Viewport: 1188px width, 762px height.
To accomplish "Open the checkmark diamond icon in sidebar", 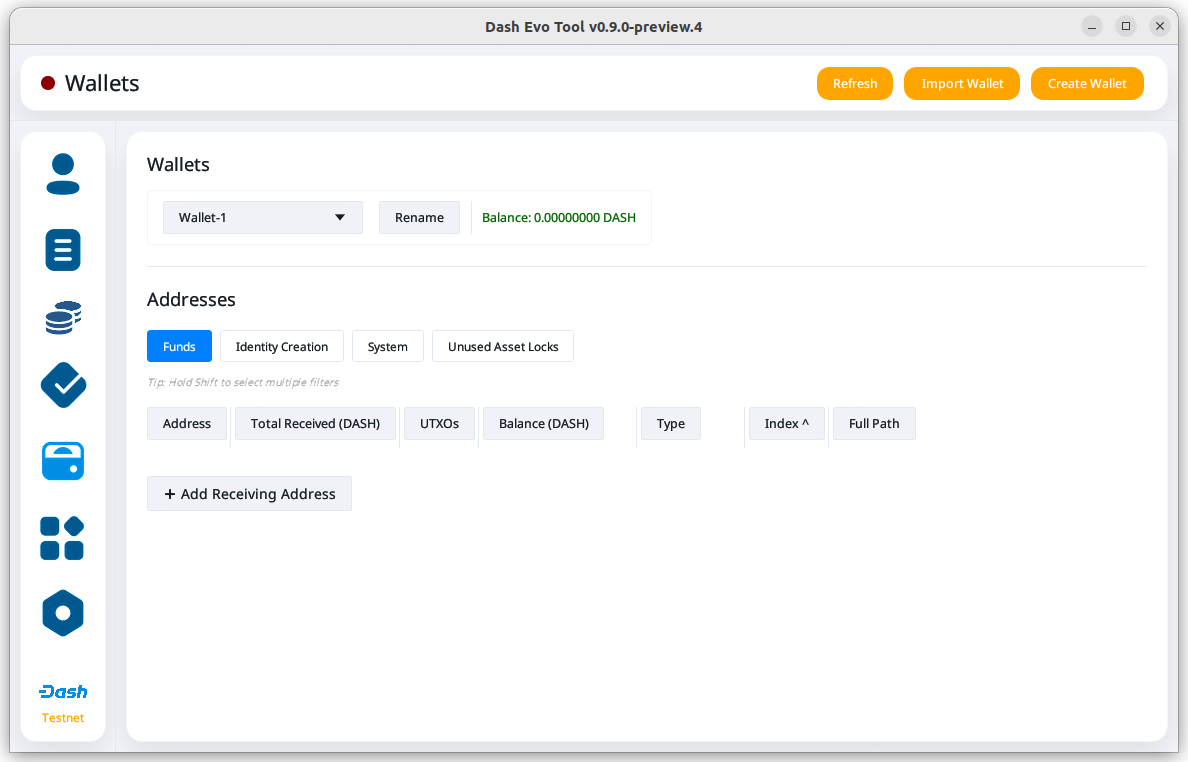I will [x=63, y=385].
